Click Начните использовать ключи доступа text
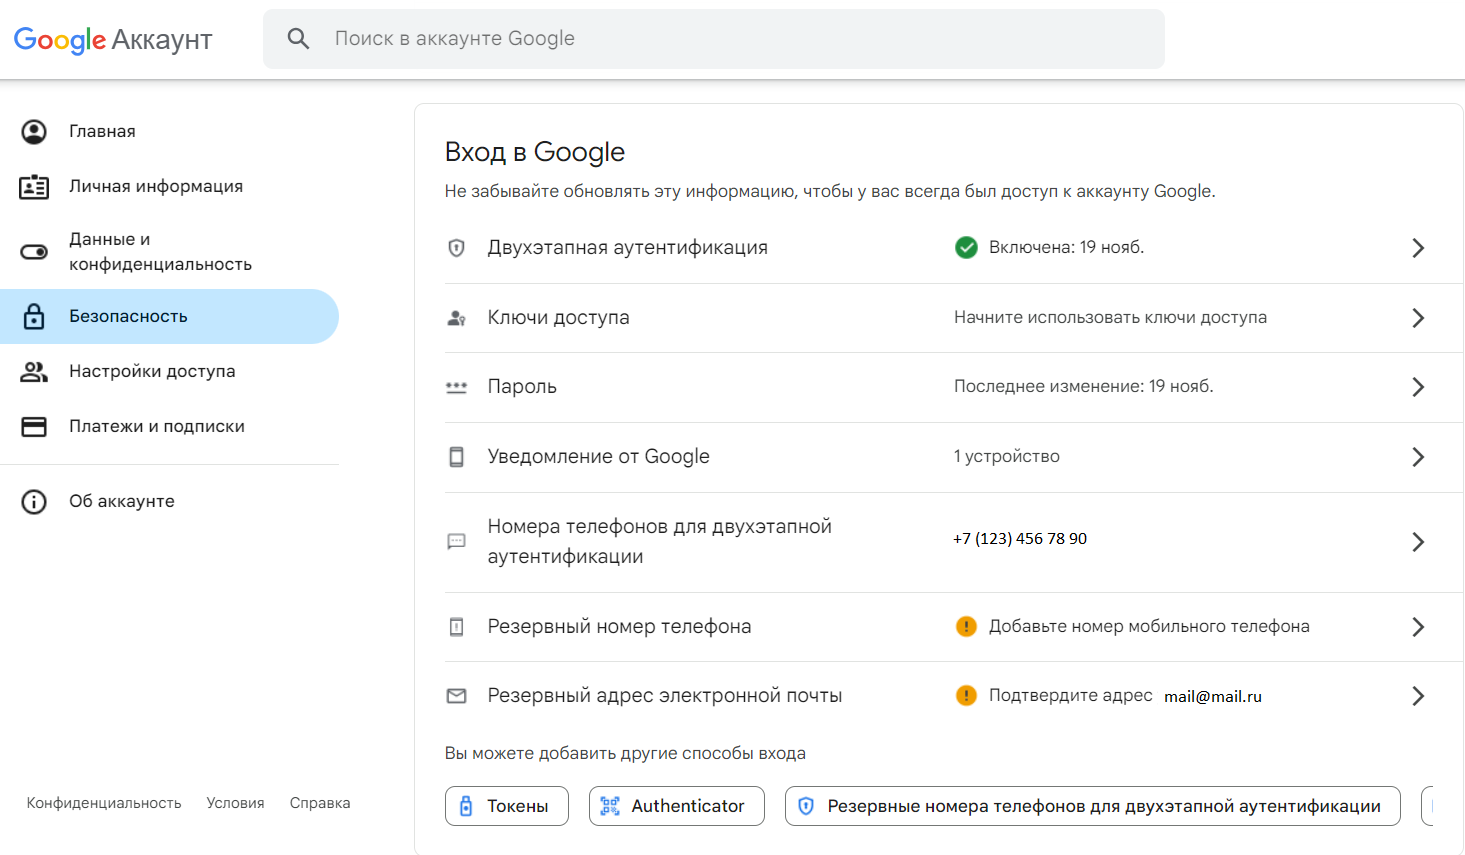Image resolution: width=1465 pixels, height=855 pixels. point(1111,318)
